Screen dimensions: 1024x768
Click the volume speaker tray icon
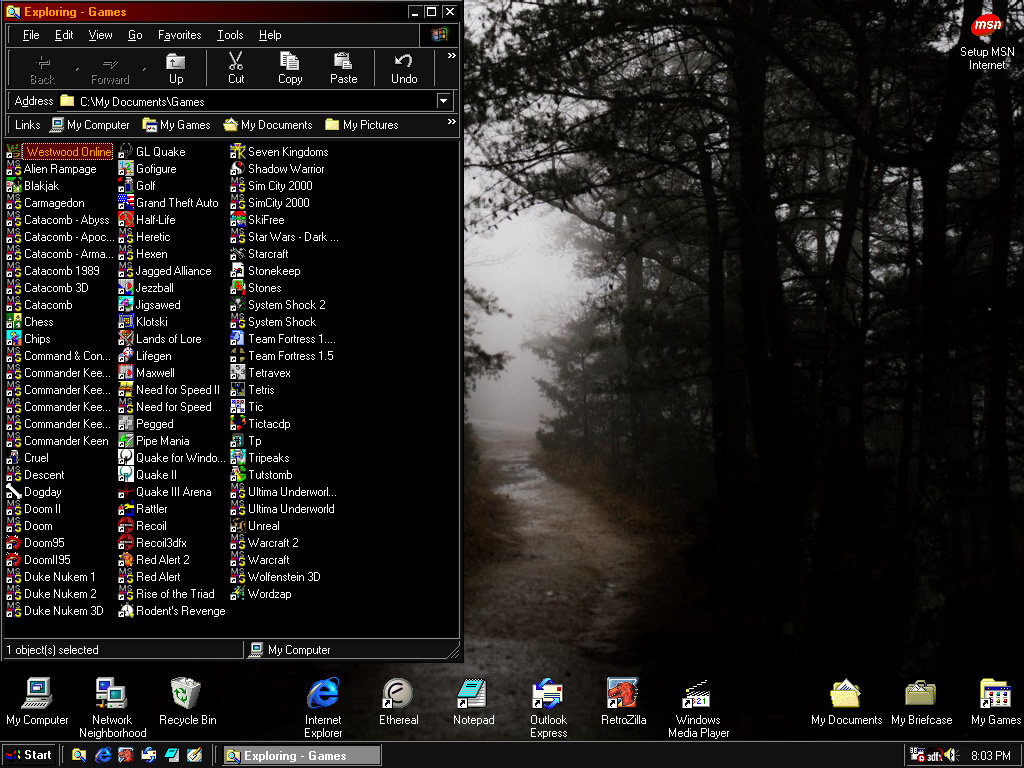951,756
